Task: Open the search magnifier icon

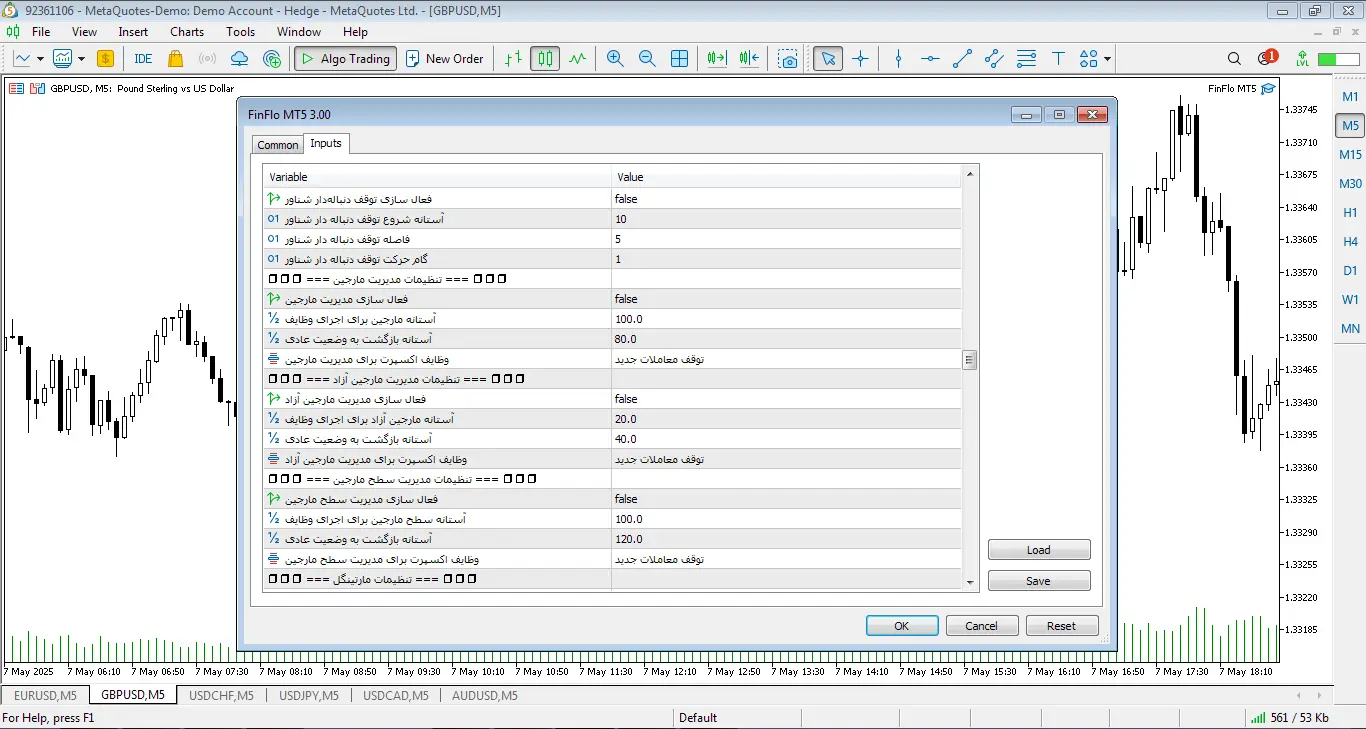Action: point(1234,59)
